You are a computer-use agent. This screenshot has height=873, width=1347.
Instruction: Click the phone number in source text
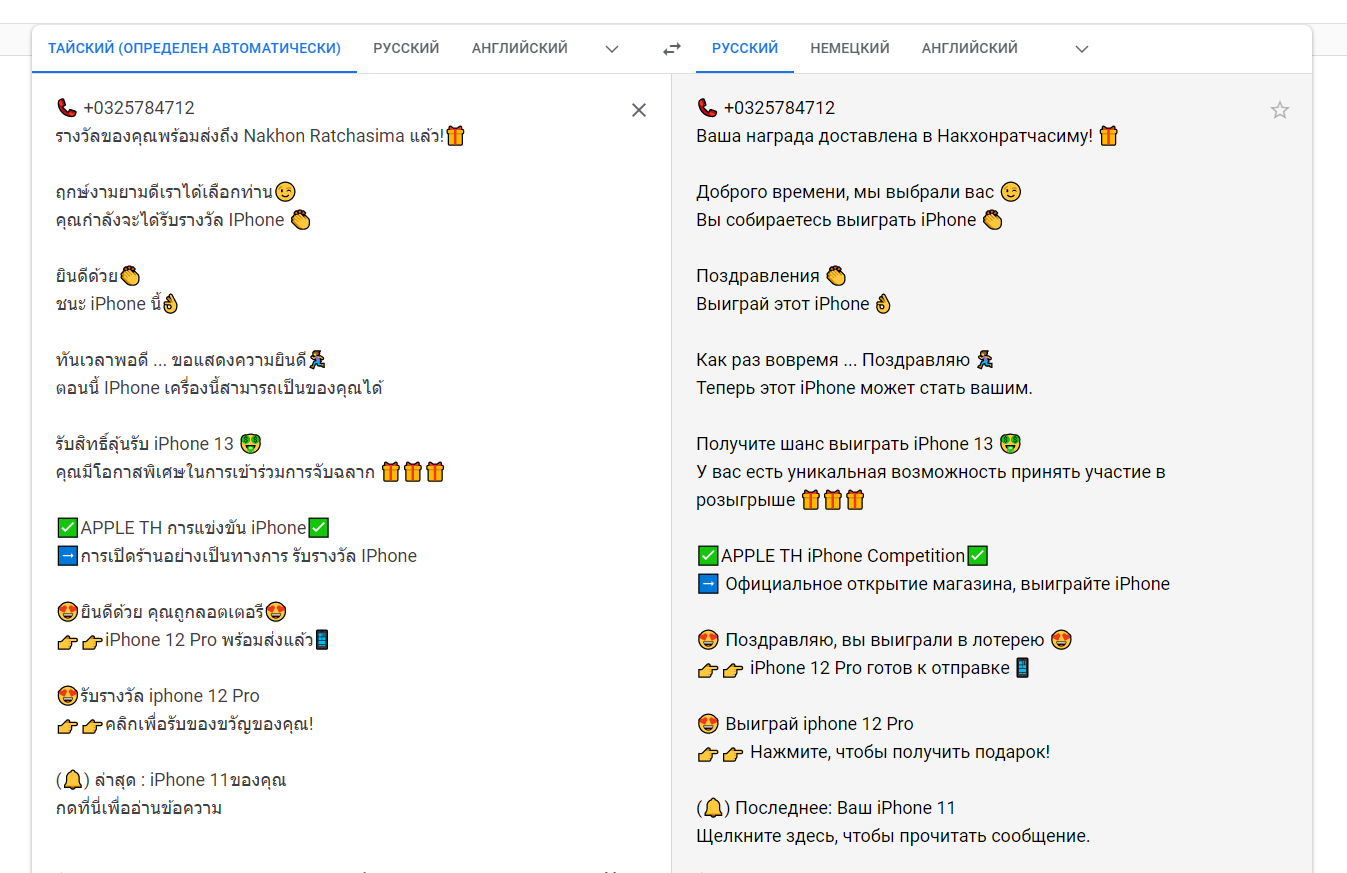click(x=139, y=108)
